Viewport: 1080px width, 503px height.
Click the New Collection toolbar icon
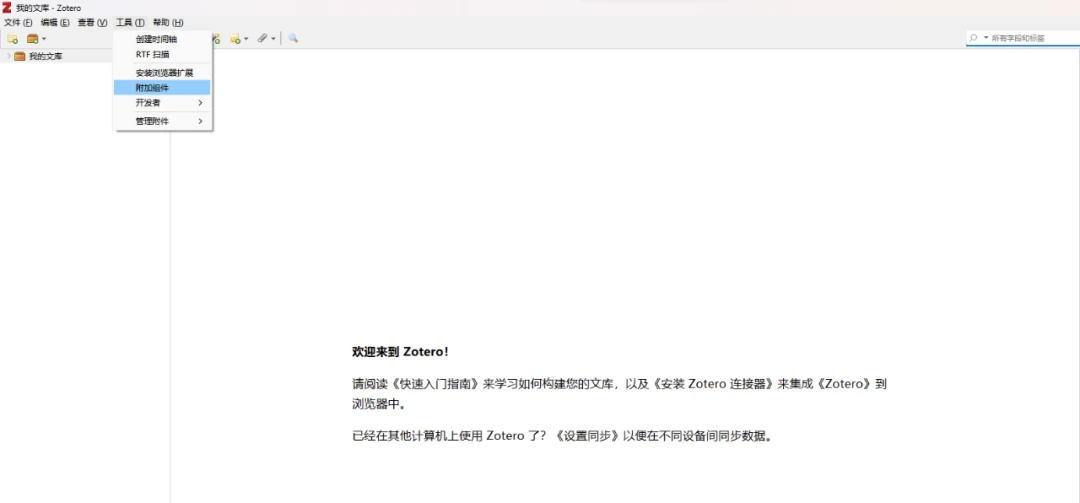pyautogui.click(x=12, y=39)
